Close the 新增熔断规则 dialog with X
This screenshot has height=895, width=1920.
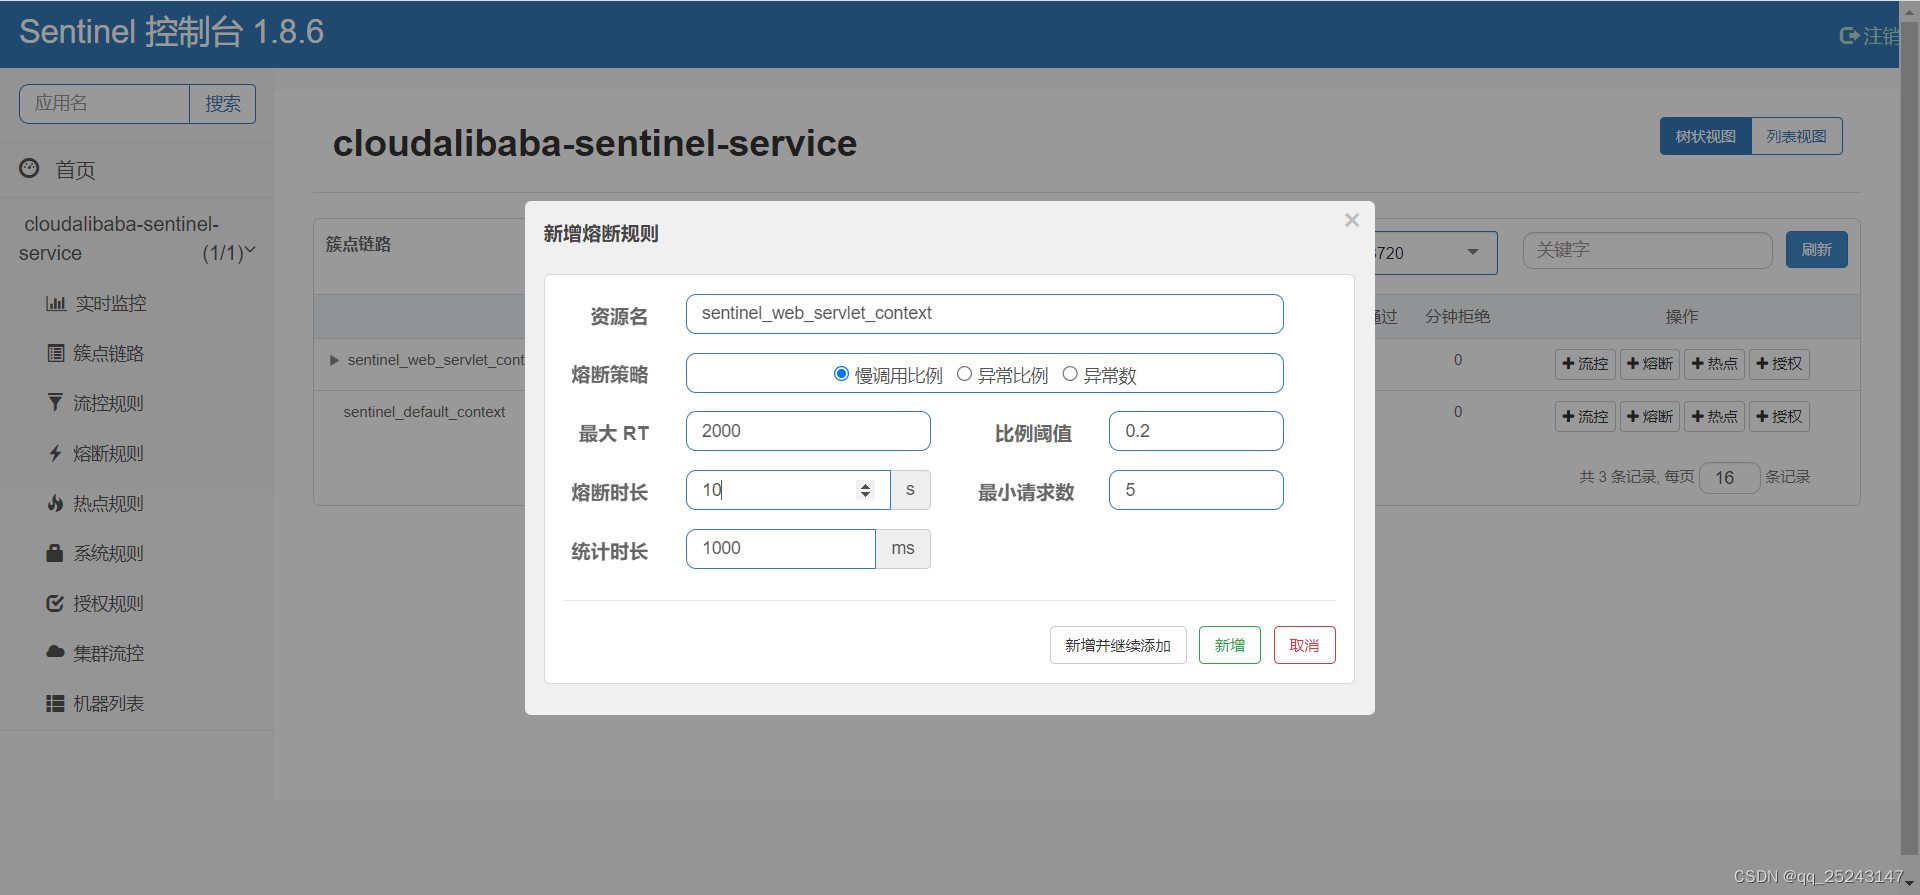(x=1352, y=220)
